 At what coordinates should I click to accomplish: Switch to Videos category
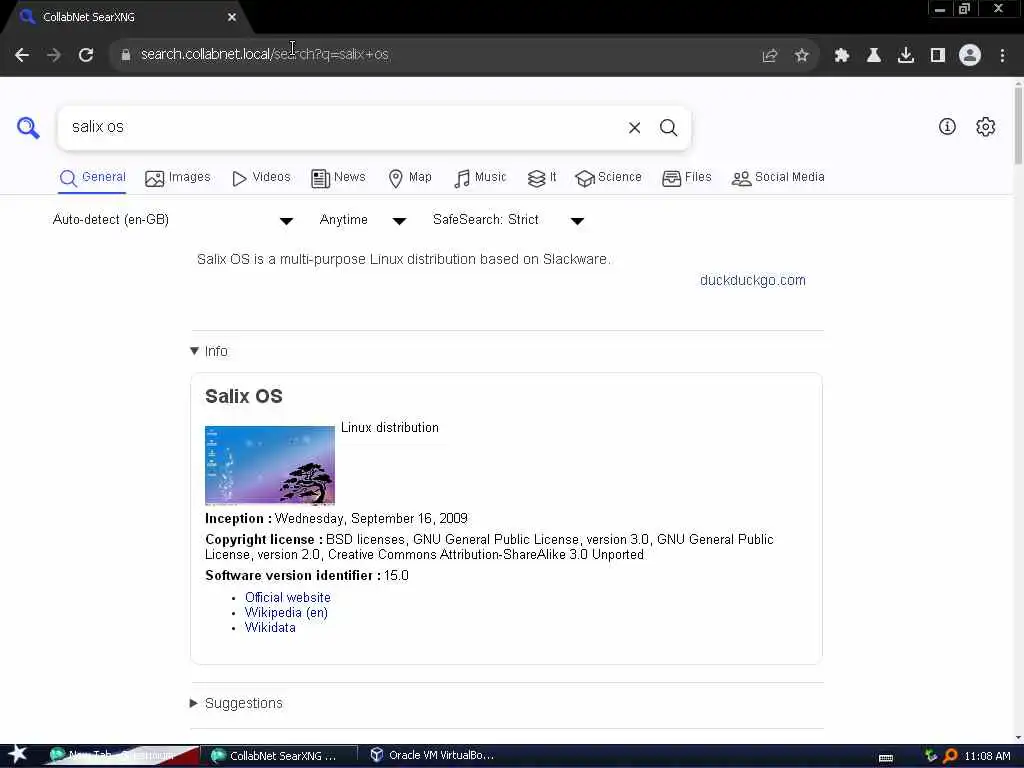[261, 178]
